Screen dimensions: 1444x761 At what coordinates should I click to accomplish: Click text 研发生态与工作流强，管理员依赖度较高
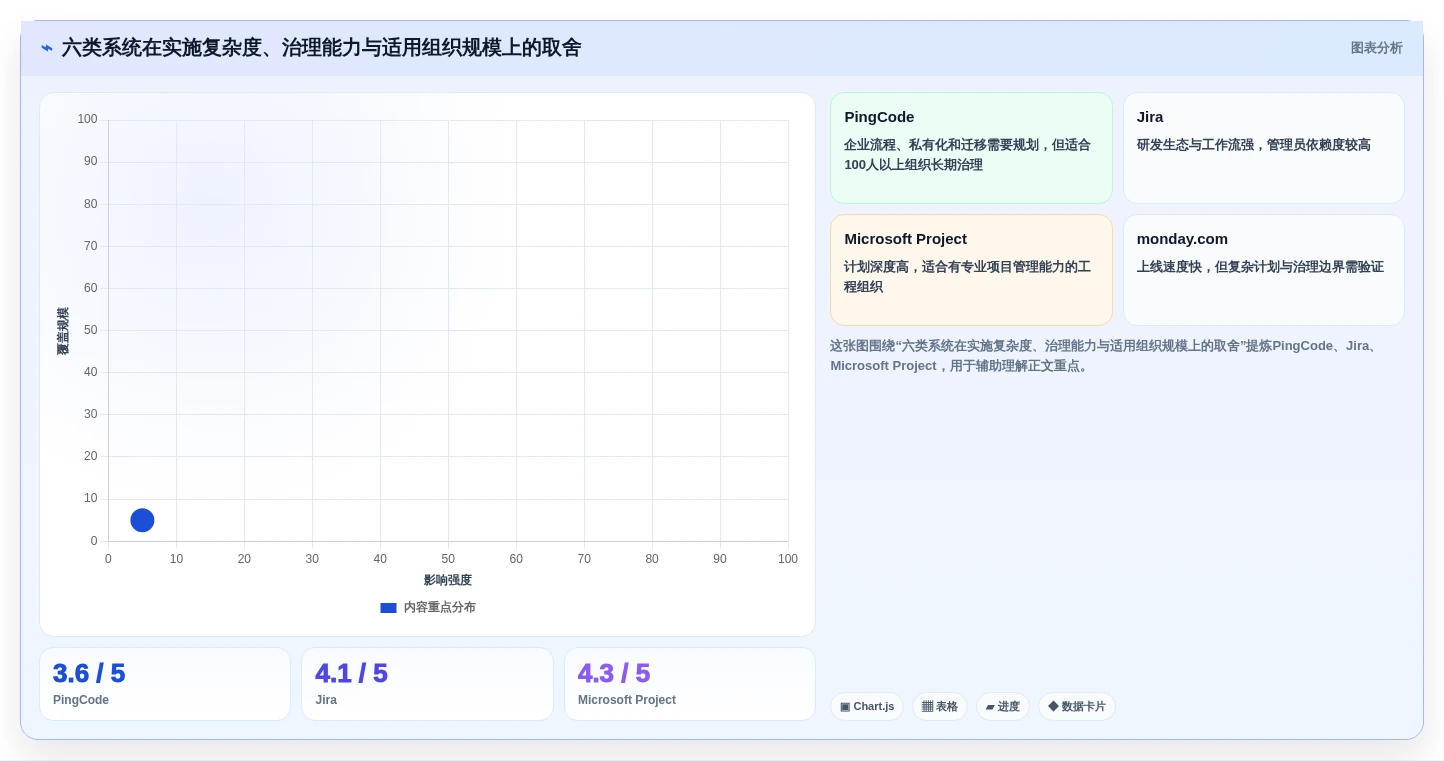point(1254,145)
